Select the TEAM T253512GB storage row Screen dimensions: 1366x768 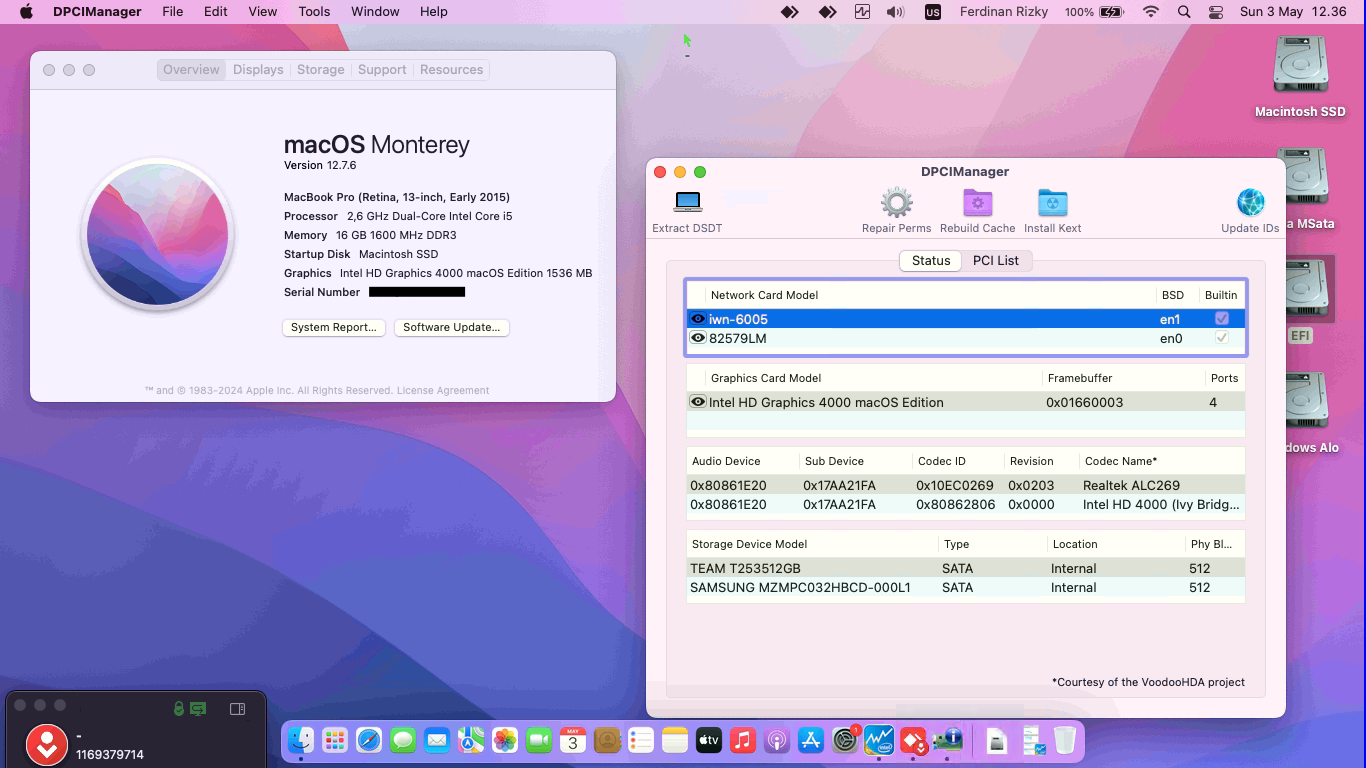click(x=965, y=568)
